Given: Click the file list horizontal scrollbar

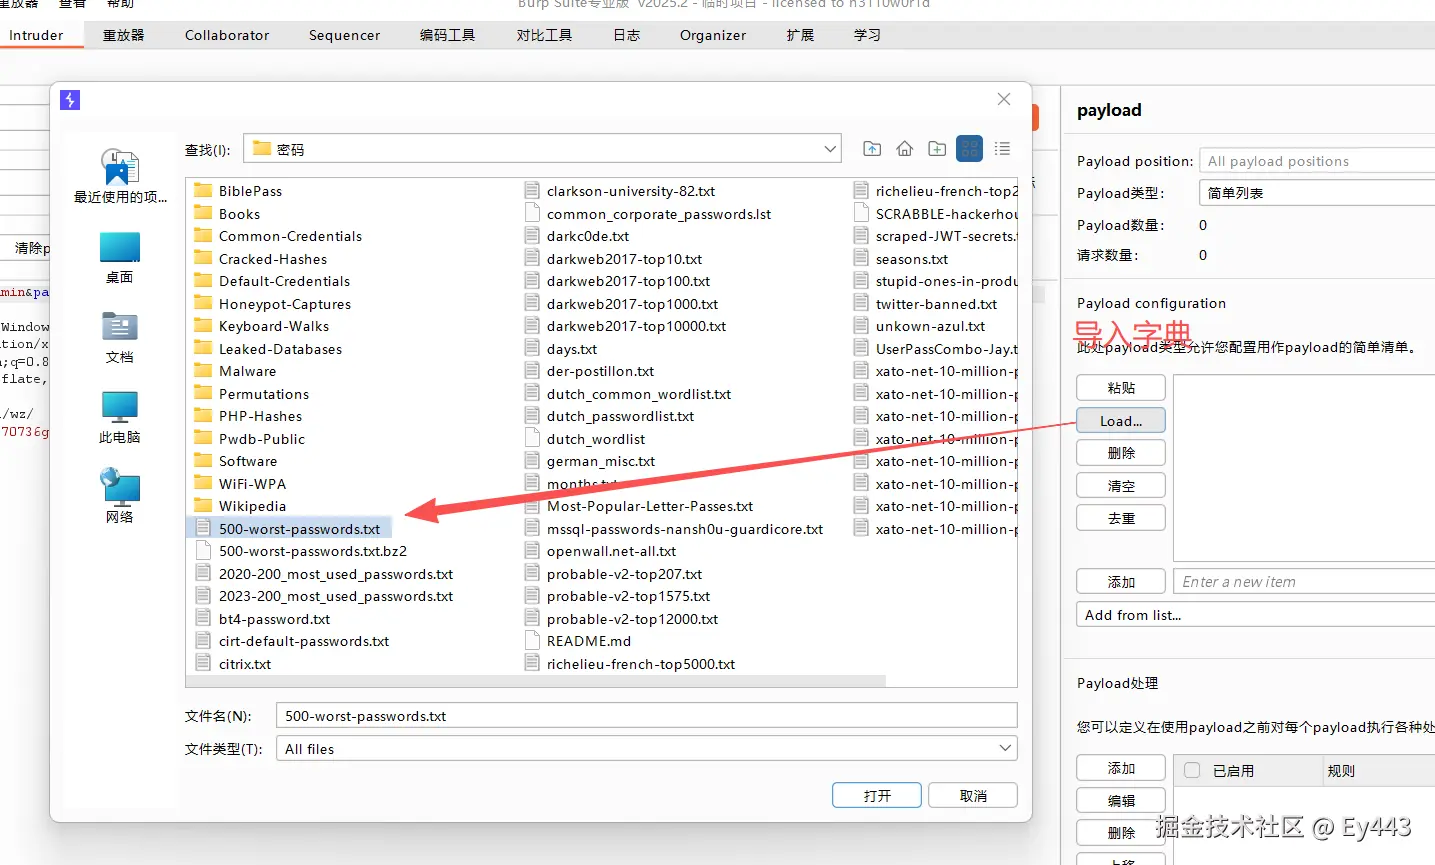Looking at the screenshot, I should 536,681.
